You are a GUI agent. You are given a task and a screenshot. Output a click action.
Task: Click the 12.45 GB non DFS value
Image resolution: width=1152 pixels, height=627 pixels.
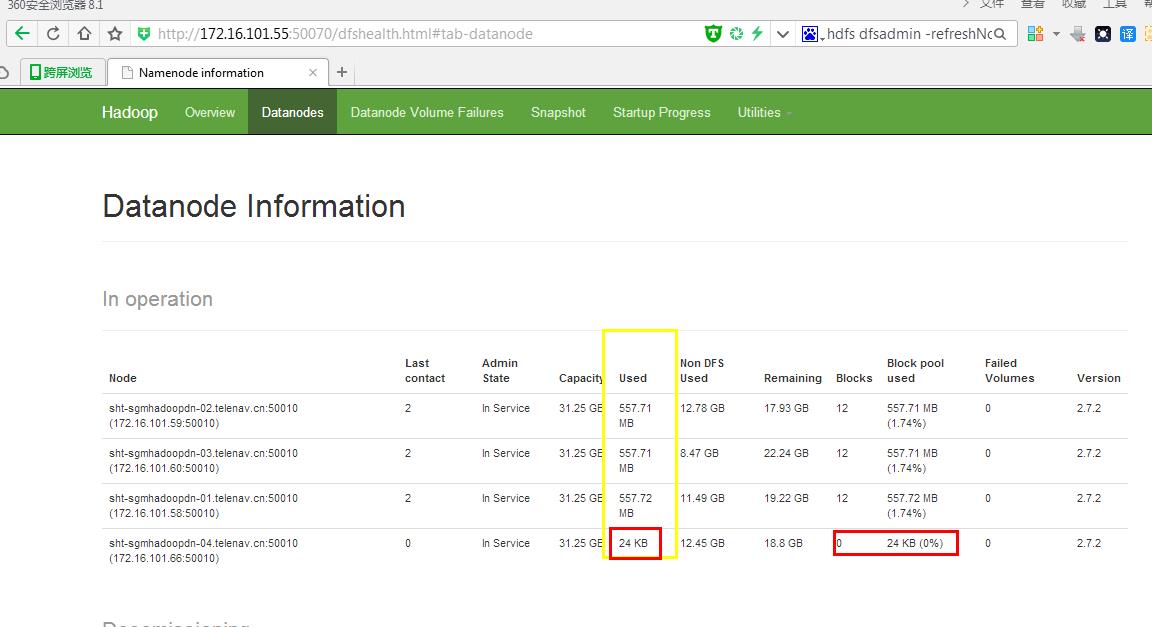[x=702, y=543]
